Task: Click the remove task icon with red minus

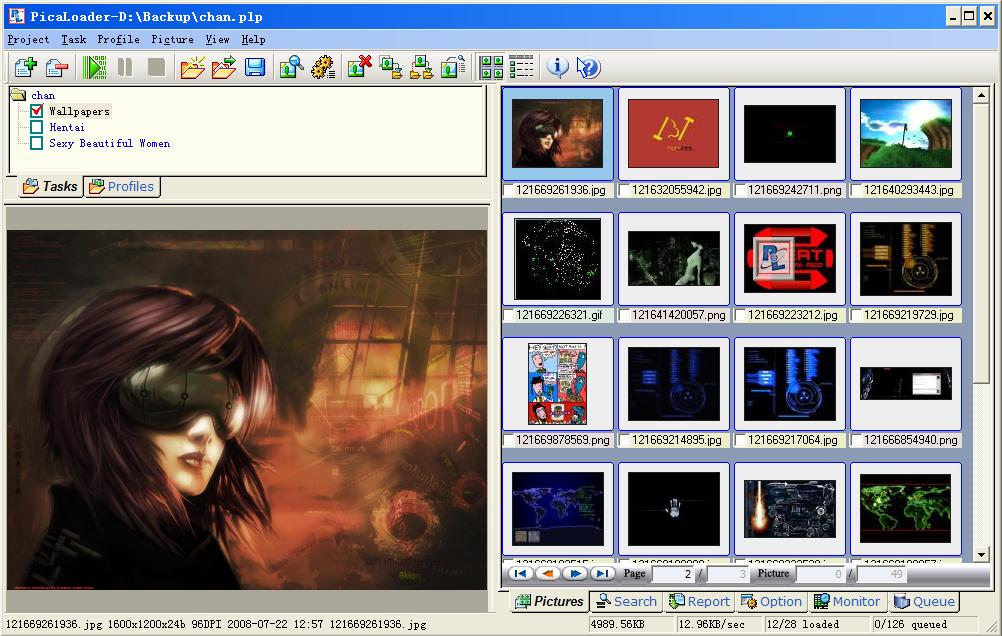Action: 57,67
